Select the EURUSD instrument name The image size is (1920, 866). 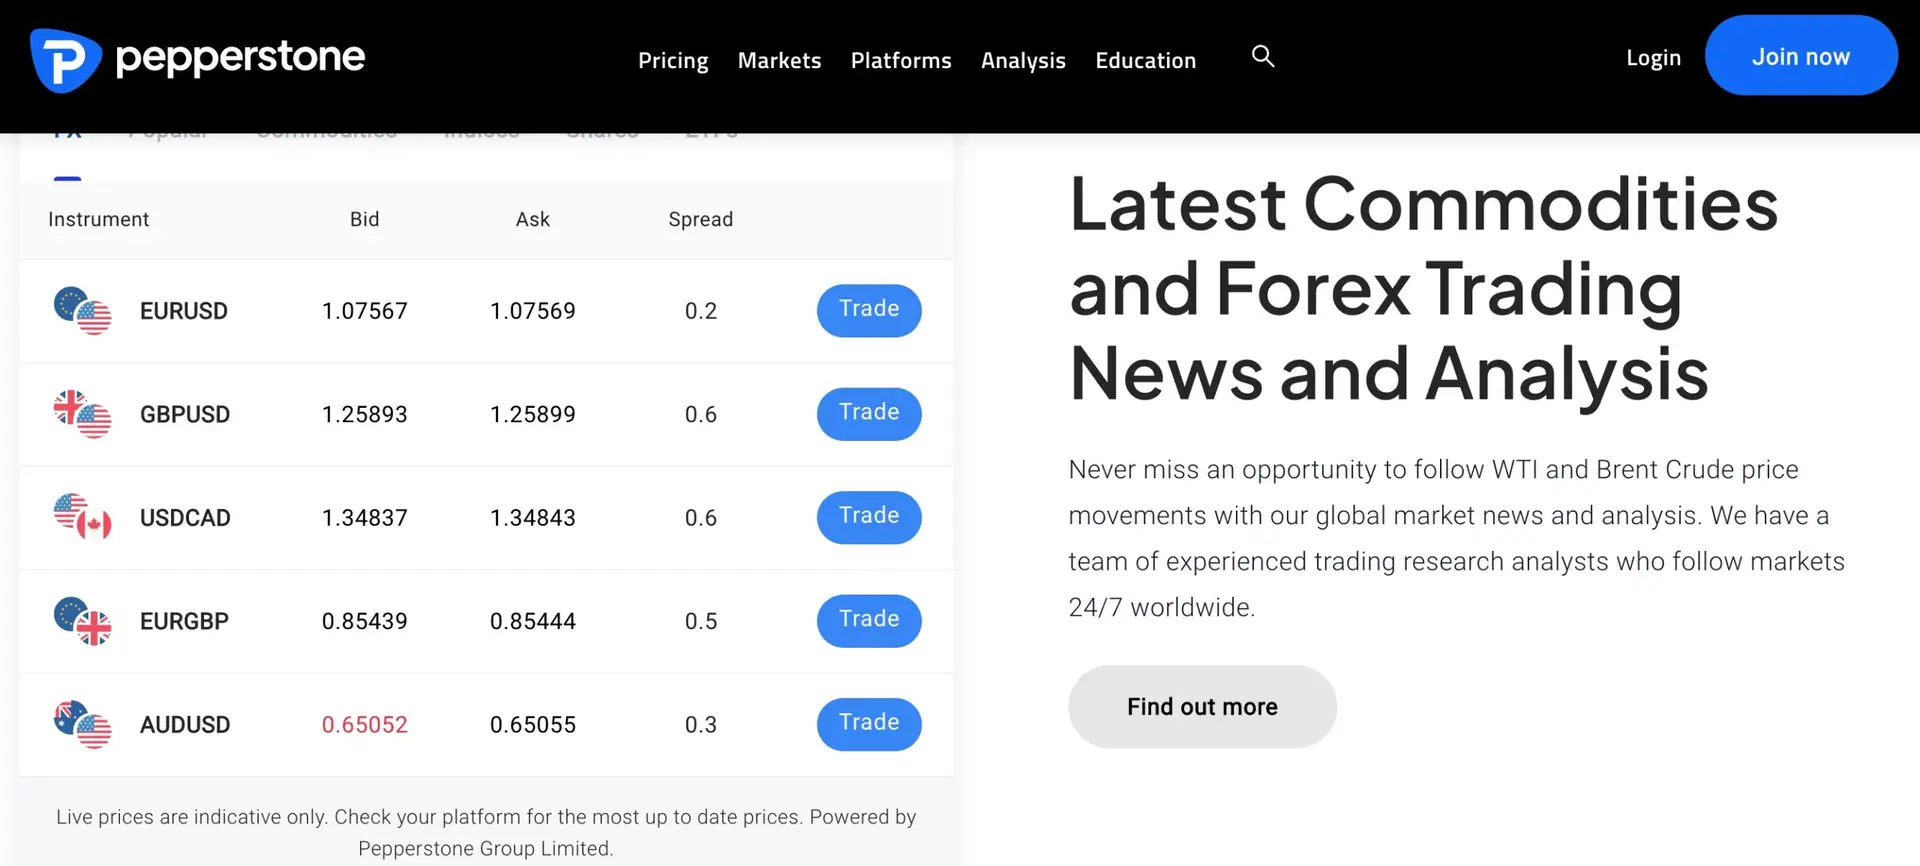(184, 311)
